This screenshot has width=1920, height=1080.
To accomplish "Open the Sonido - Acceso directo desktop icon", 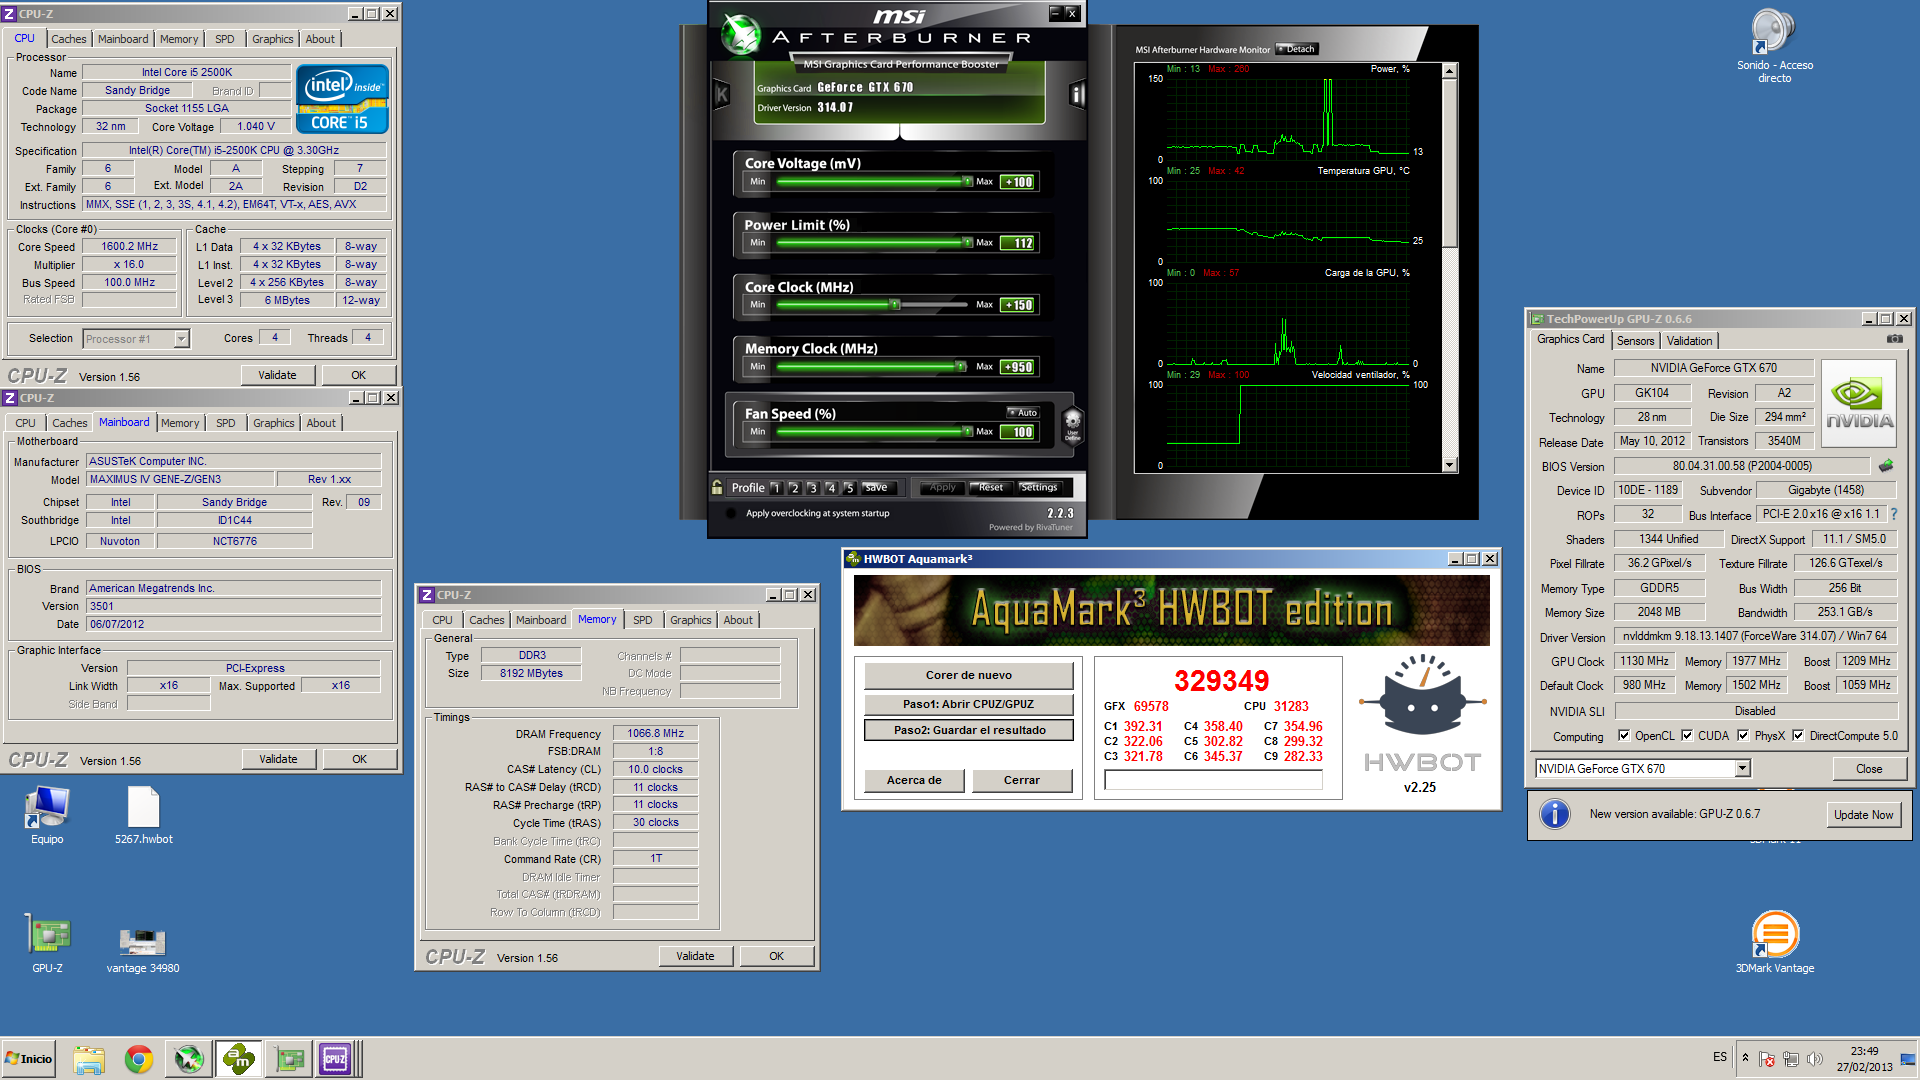I will tap(1774, 46).
